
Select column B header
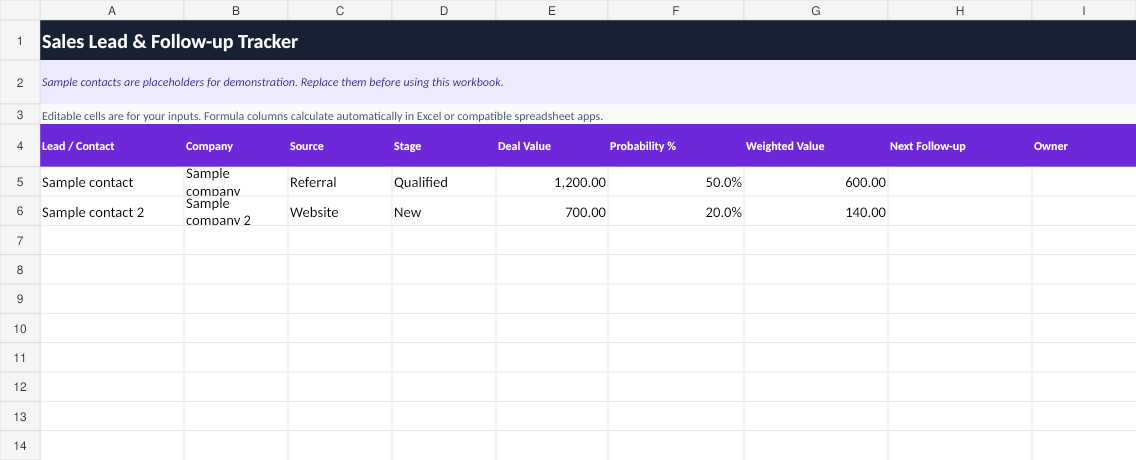pyautogui.click(x=236, y=10)
